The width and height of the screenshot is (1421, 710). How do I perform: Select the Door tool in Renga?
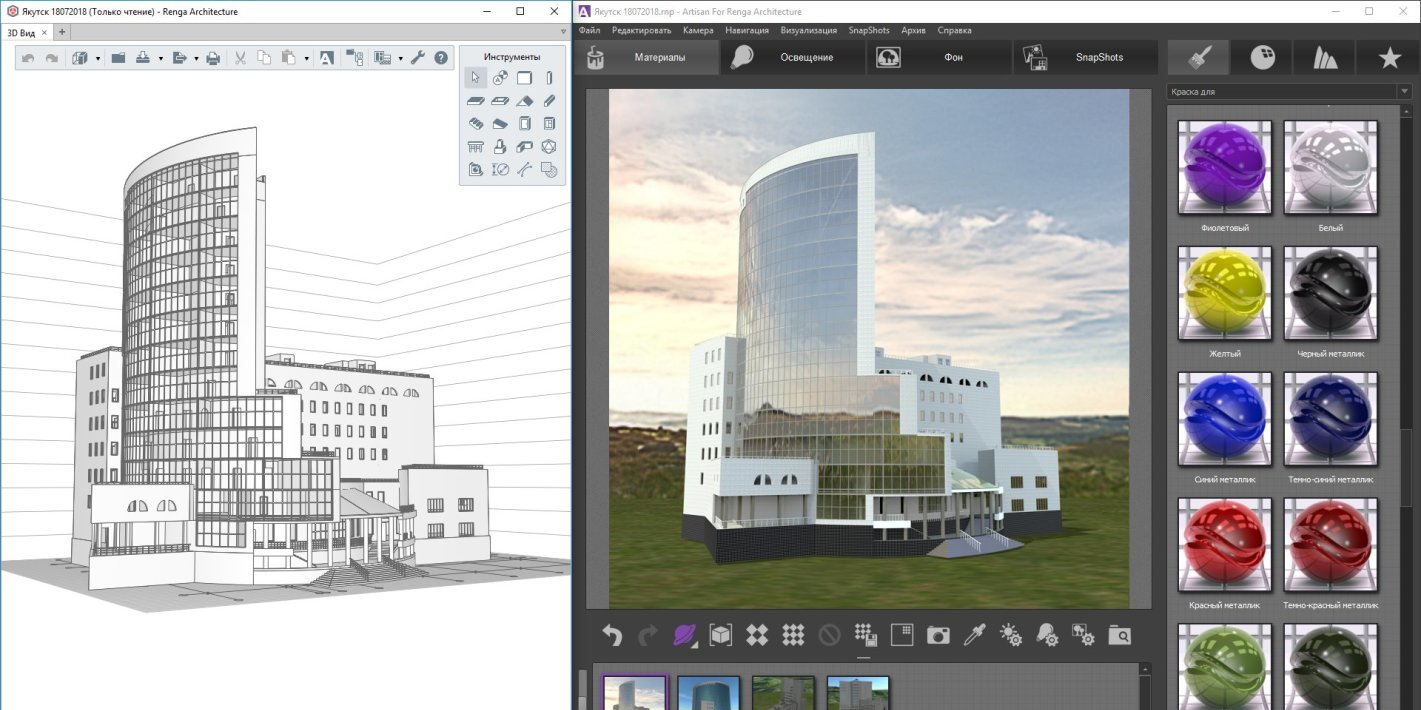[x=525, y=123]
